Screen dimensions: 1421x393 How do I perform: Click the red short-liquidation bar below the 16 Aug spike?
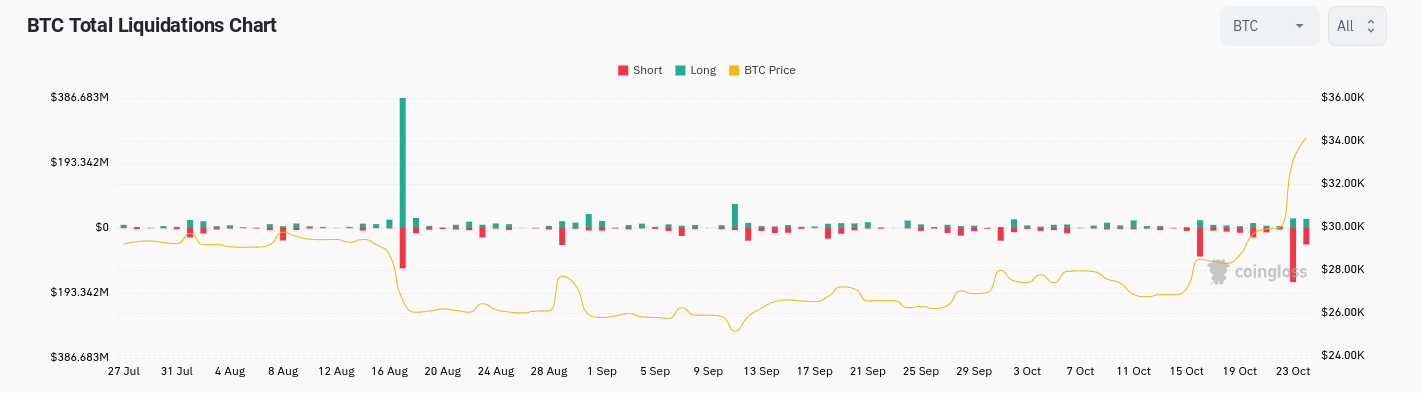[402, 247]
